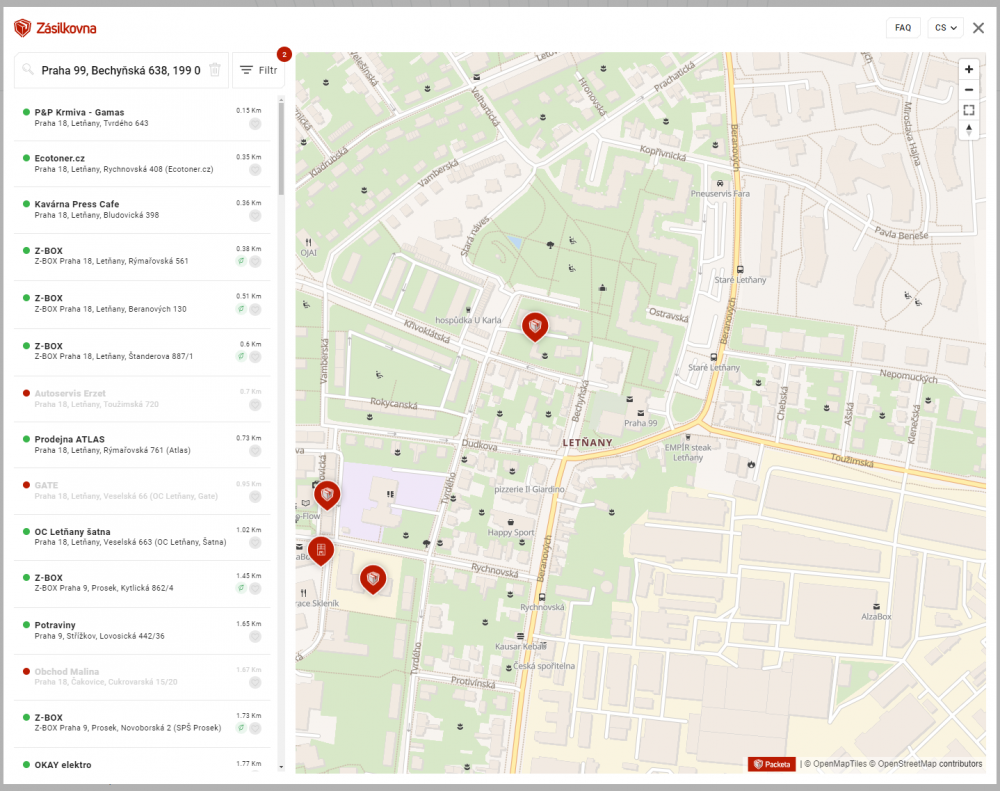The image size is (1000, 791).
Task: Select P&P Krmiva - Gamas in list
Action: [142, 117]
